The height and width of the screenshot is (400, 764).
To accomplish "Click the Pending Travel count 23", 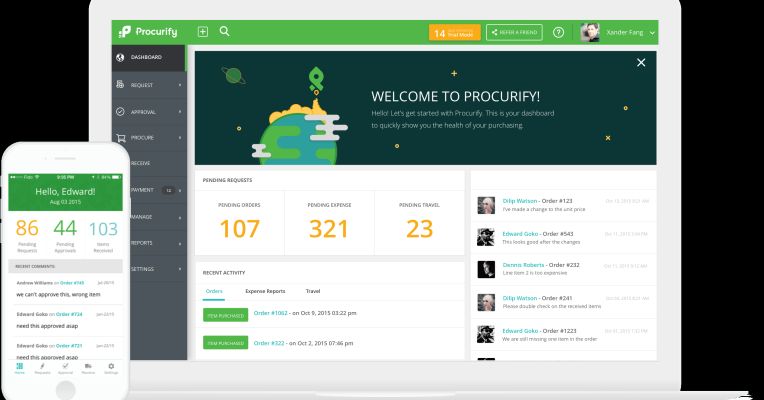I will [x=419, y=229].
